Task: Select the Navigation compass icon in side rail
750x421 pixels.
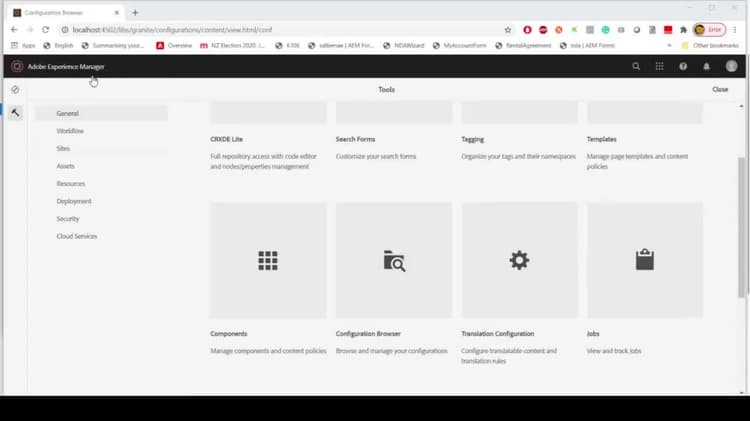Action: point(15,89)
